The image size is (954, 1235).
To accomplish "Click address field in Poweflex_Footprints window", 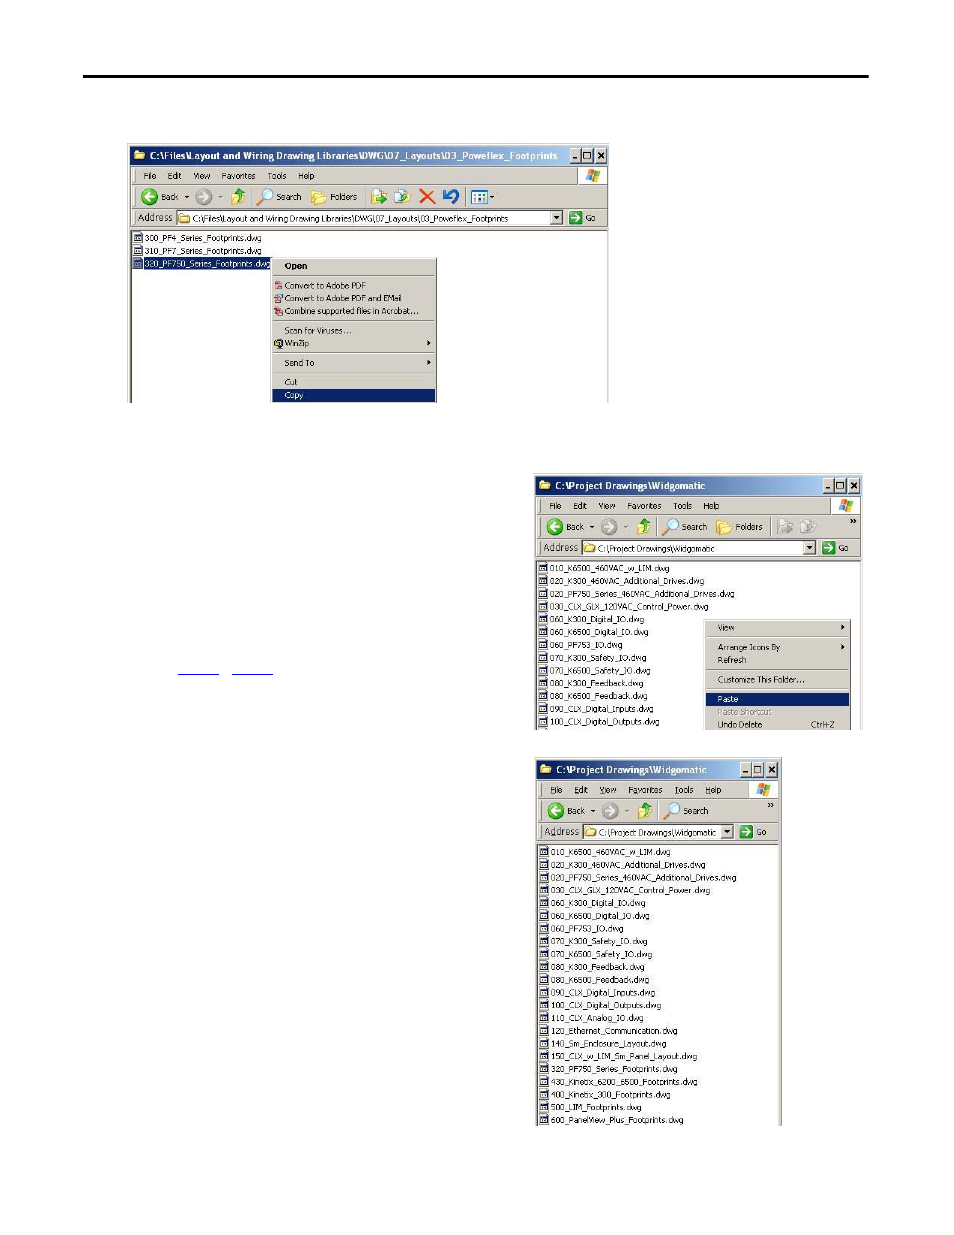I will click(x=369, y=218).
